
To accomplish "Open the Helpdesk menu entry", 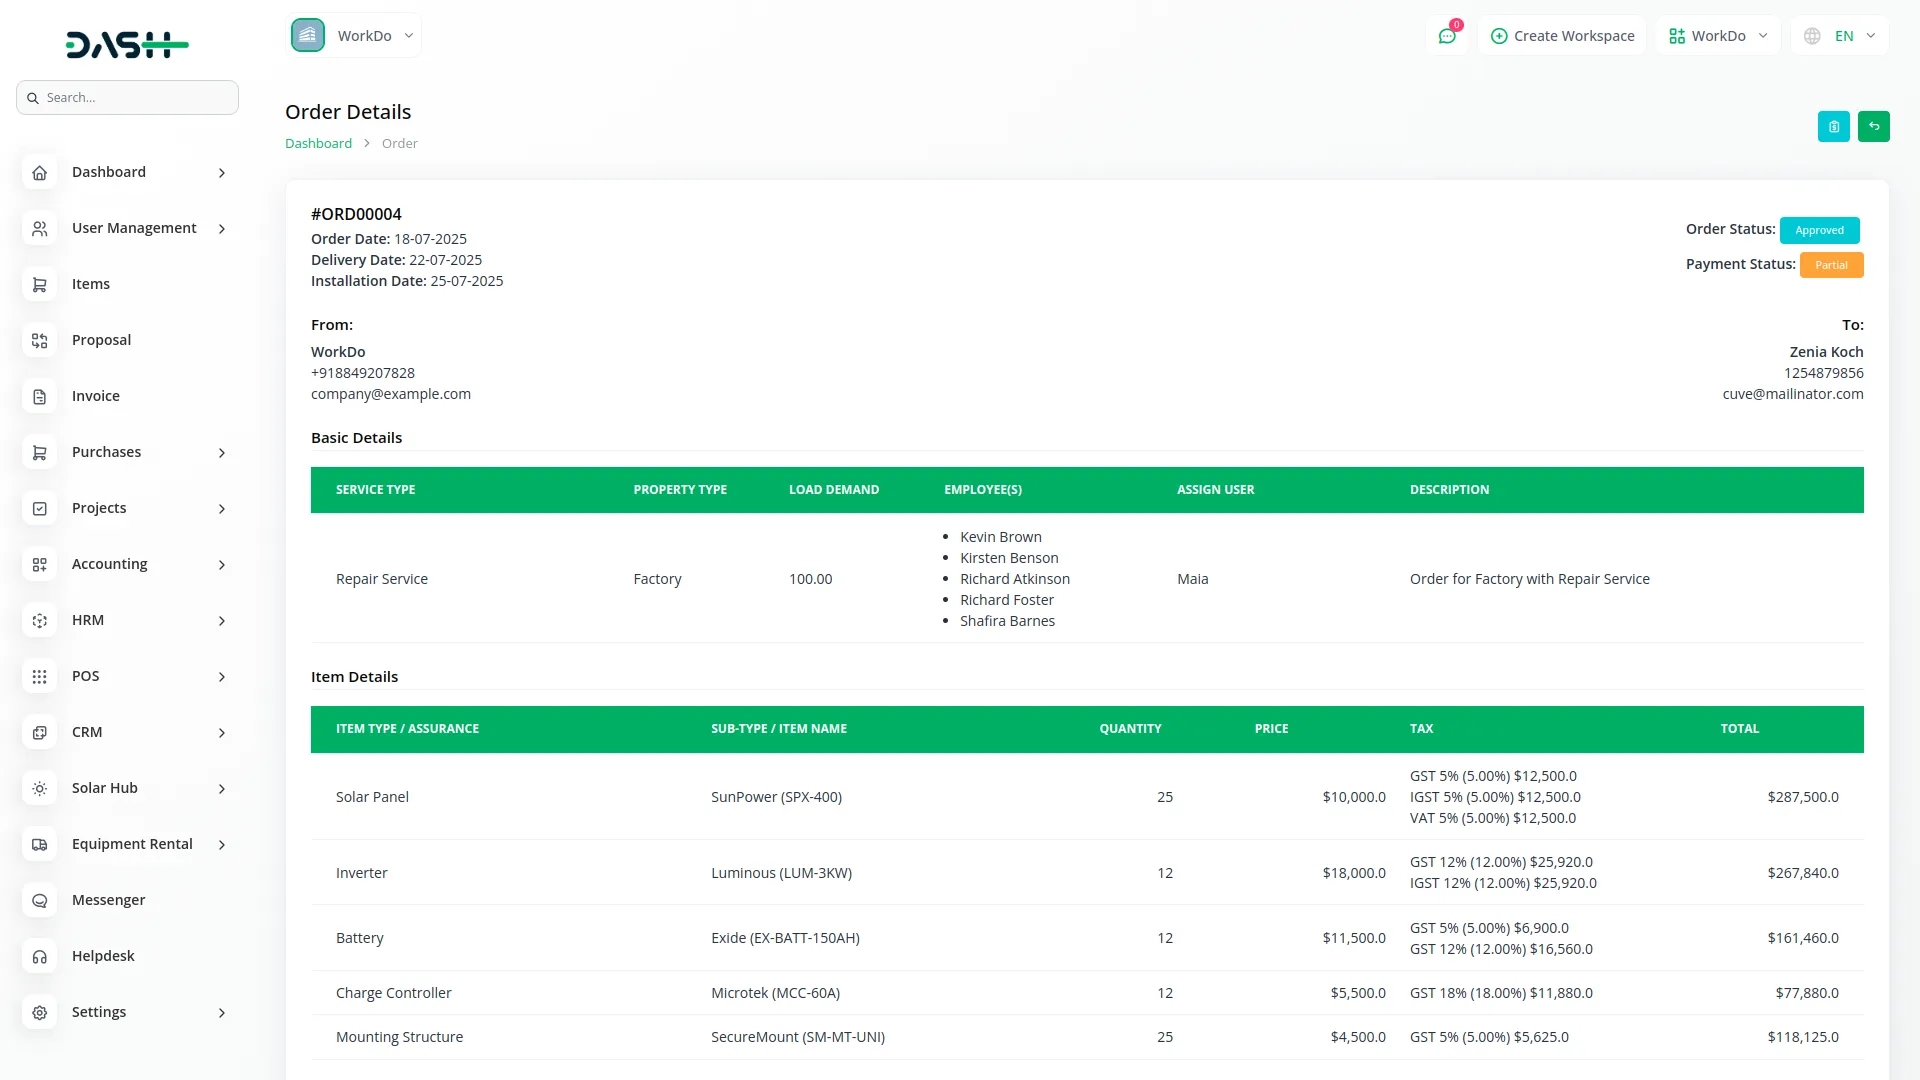I will tap(128, 957).
